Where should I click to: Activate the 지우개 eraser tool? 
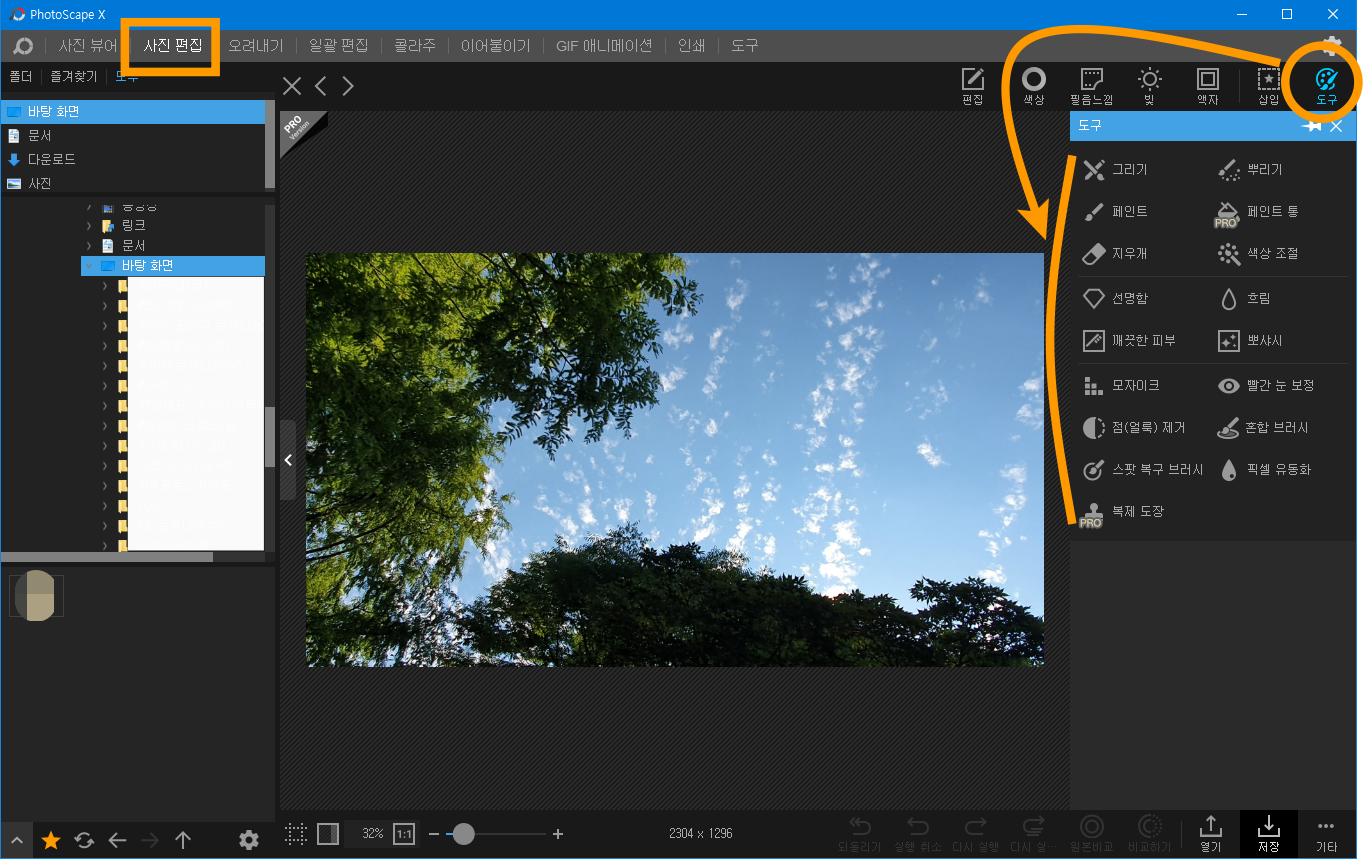[1116, 254]
